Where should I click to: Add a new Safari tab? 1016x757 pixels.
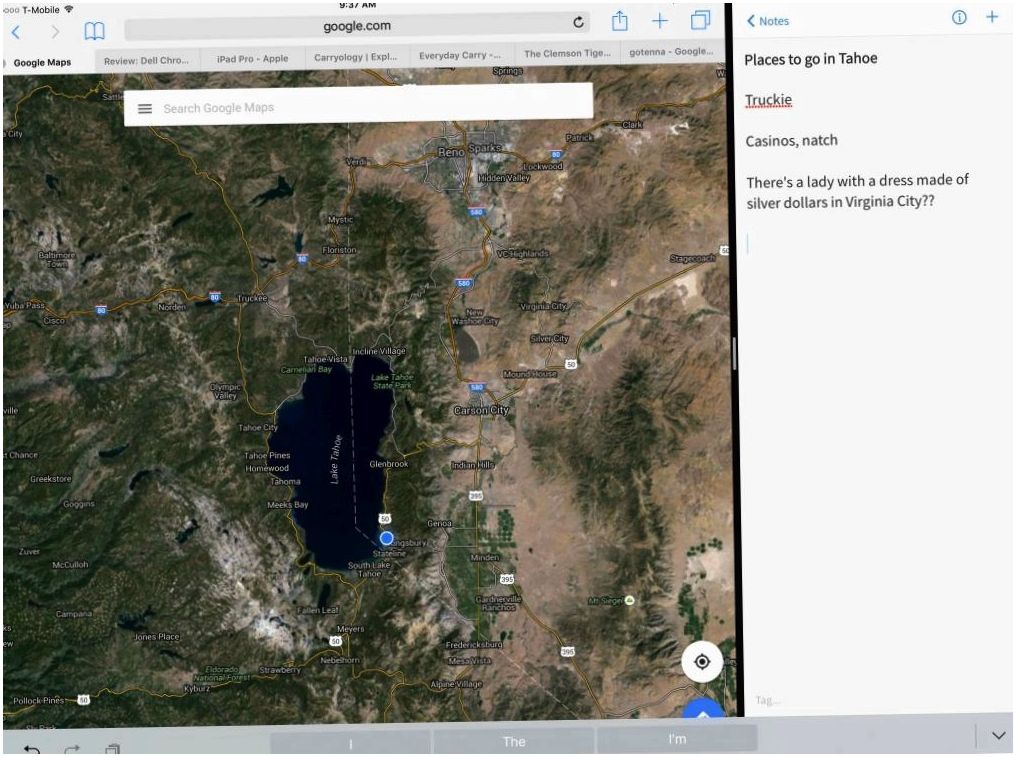pyautogui.click(x=660, y=21)
